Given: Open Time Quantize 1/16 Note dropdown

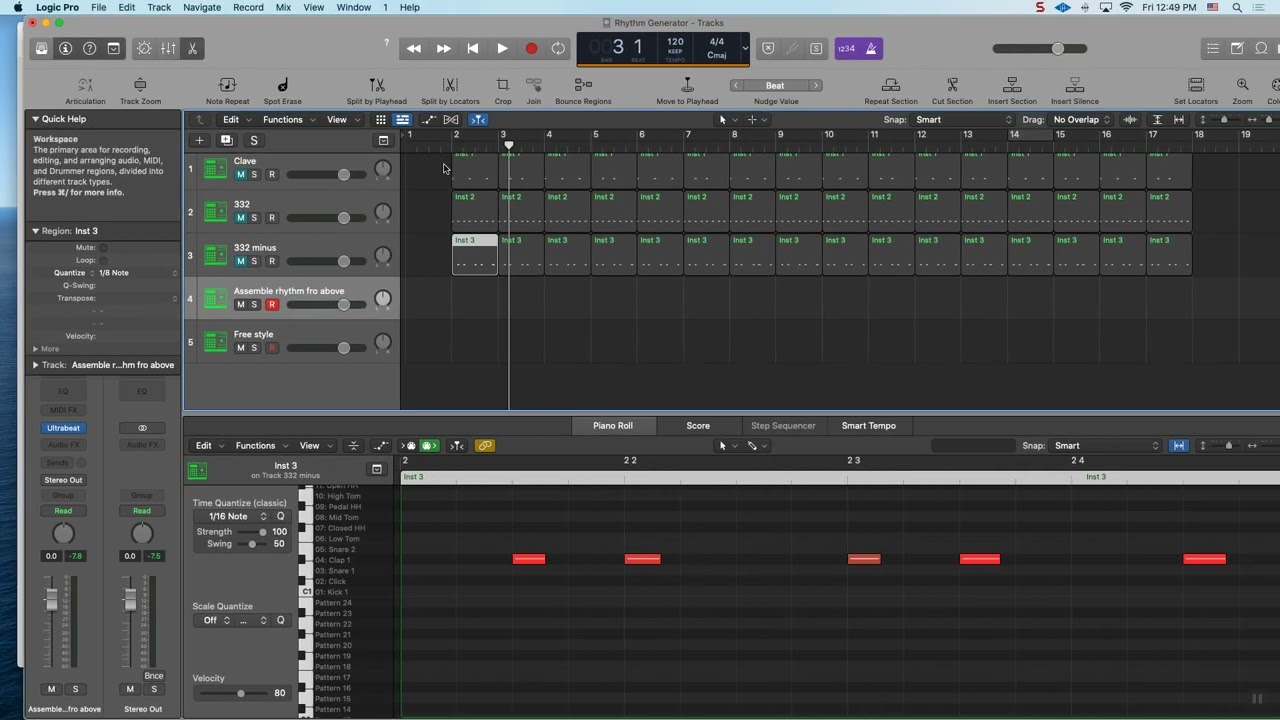Looking at the screenshot, I should [x=233, y=516].
